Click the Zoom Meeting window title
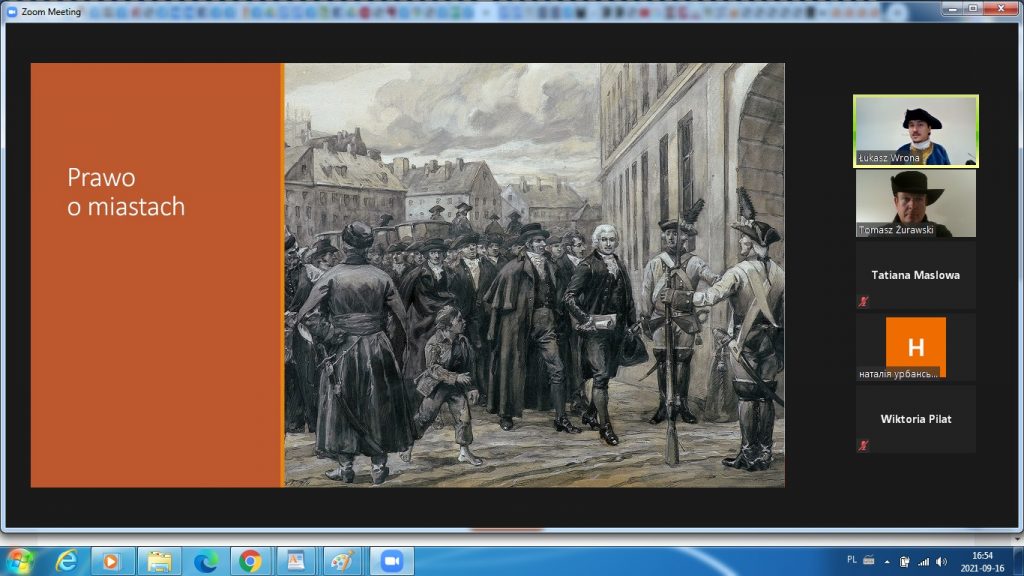The image size is (1024, 576). point(49,10)
